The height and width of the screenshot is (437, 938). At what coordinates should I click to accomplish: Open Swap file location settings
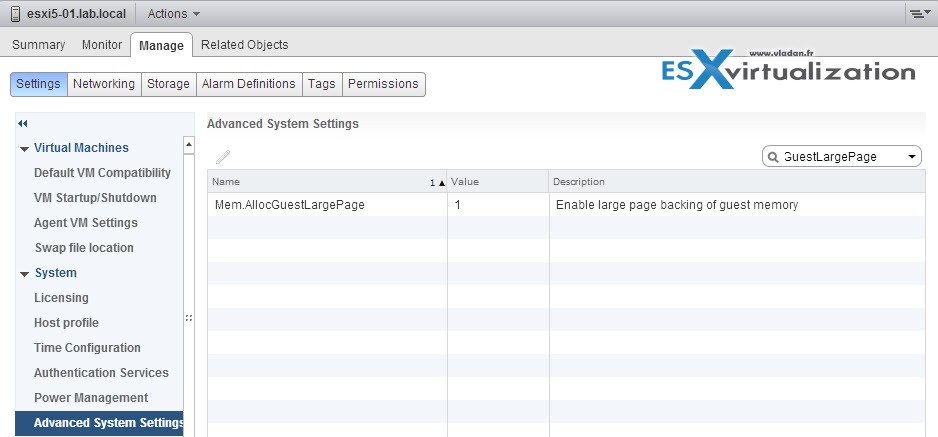tap(84, 247)
